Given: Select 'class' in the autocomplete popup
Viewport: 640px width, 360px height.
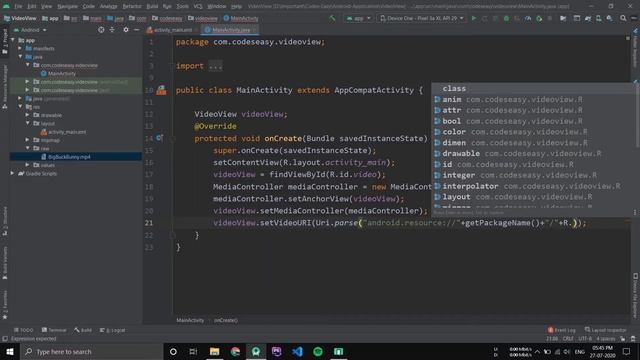Looking at the screenshot, I should click(533, 88).
